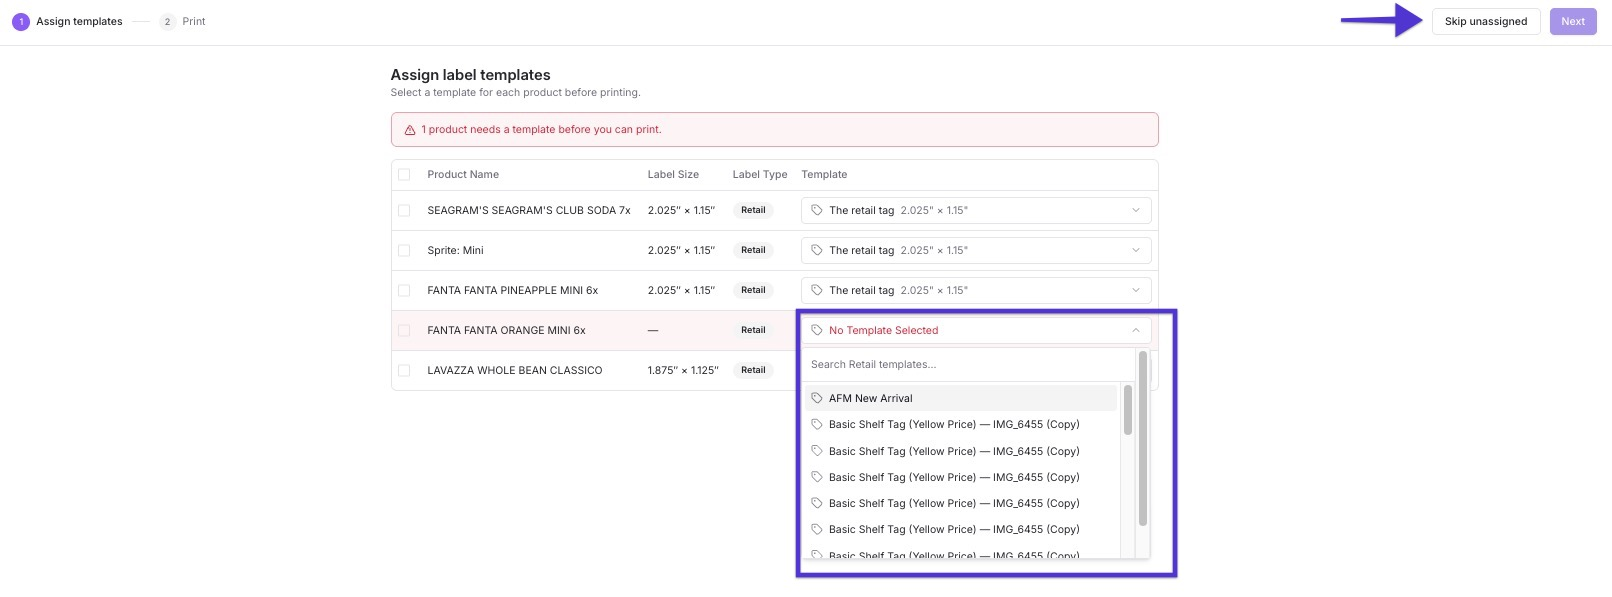Click the LAVAZZA WHOLE BEAN CLASSICO name
Viewport: 1612px width, 597px height.
tap(515, 370)
